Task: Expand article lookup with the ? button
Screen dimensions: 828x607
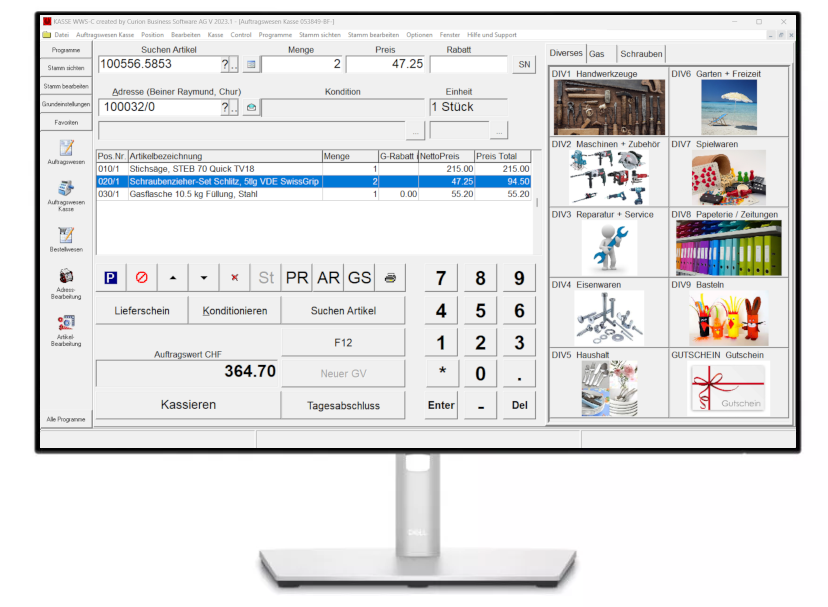Action: [x=225, y=65]
